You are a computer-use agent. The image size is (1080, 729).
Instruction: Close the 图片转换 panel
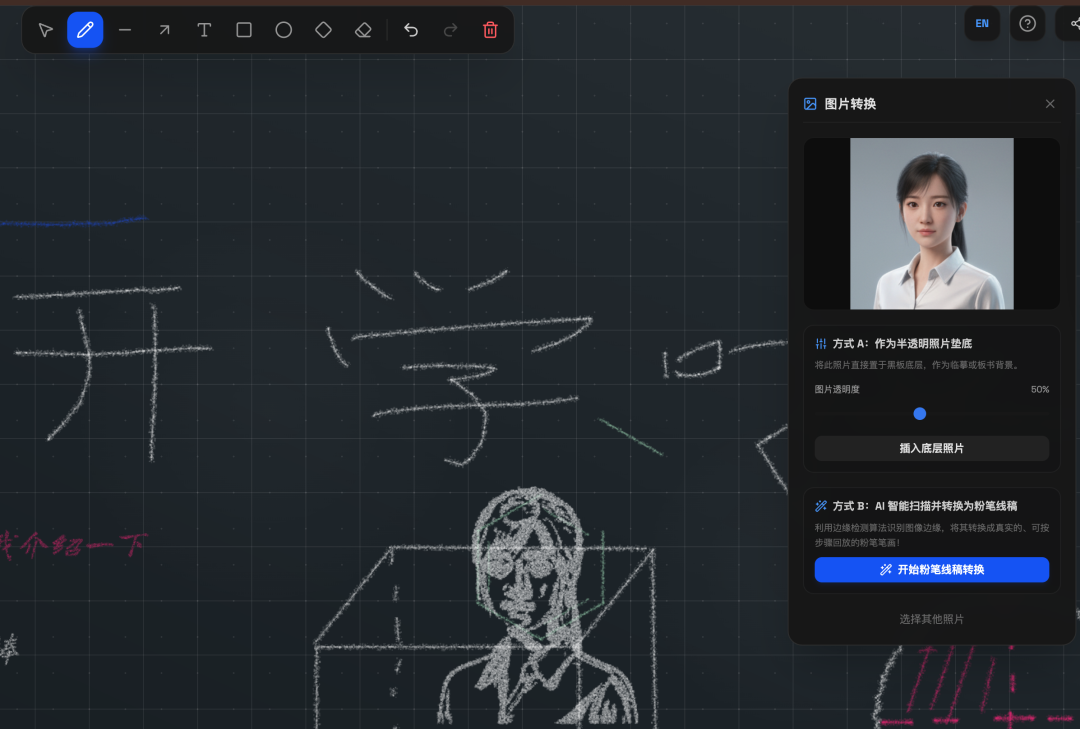[x=1050, y=104]
